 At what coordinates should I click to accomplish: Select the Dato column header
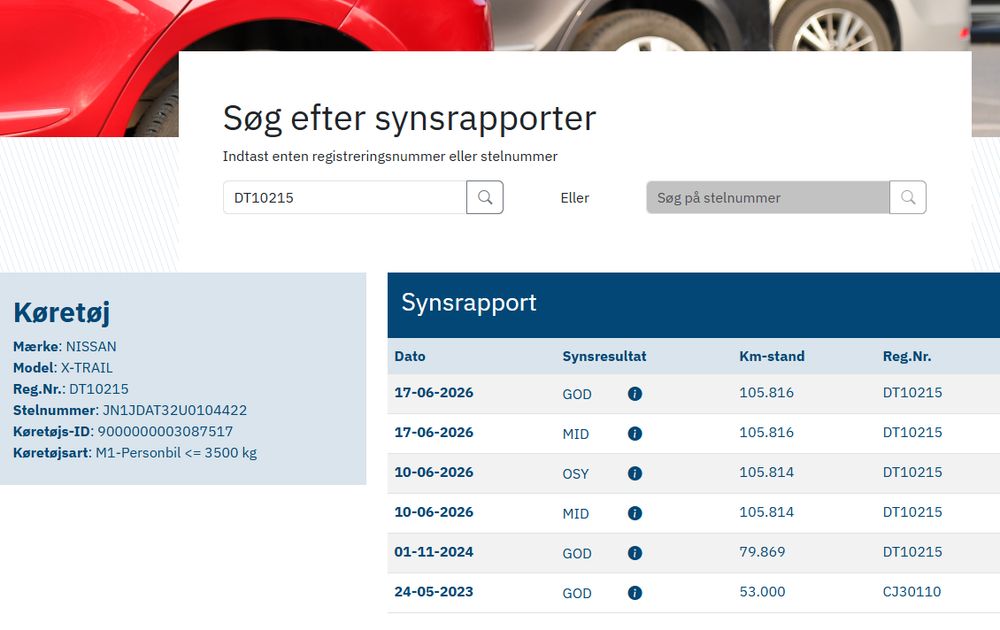coord(409,356)
